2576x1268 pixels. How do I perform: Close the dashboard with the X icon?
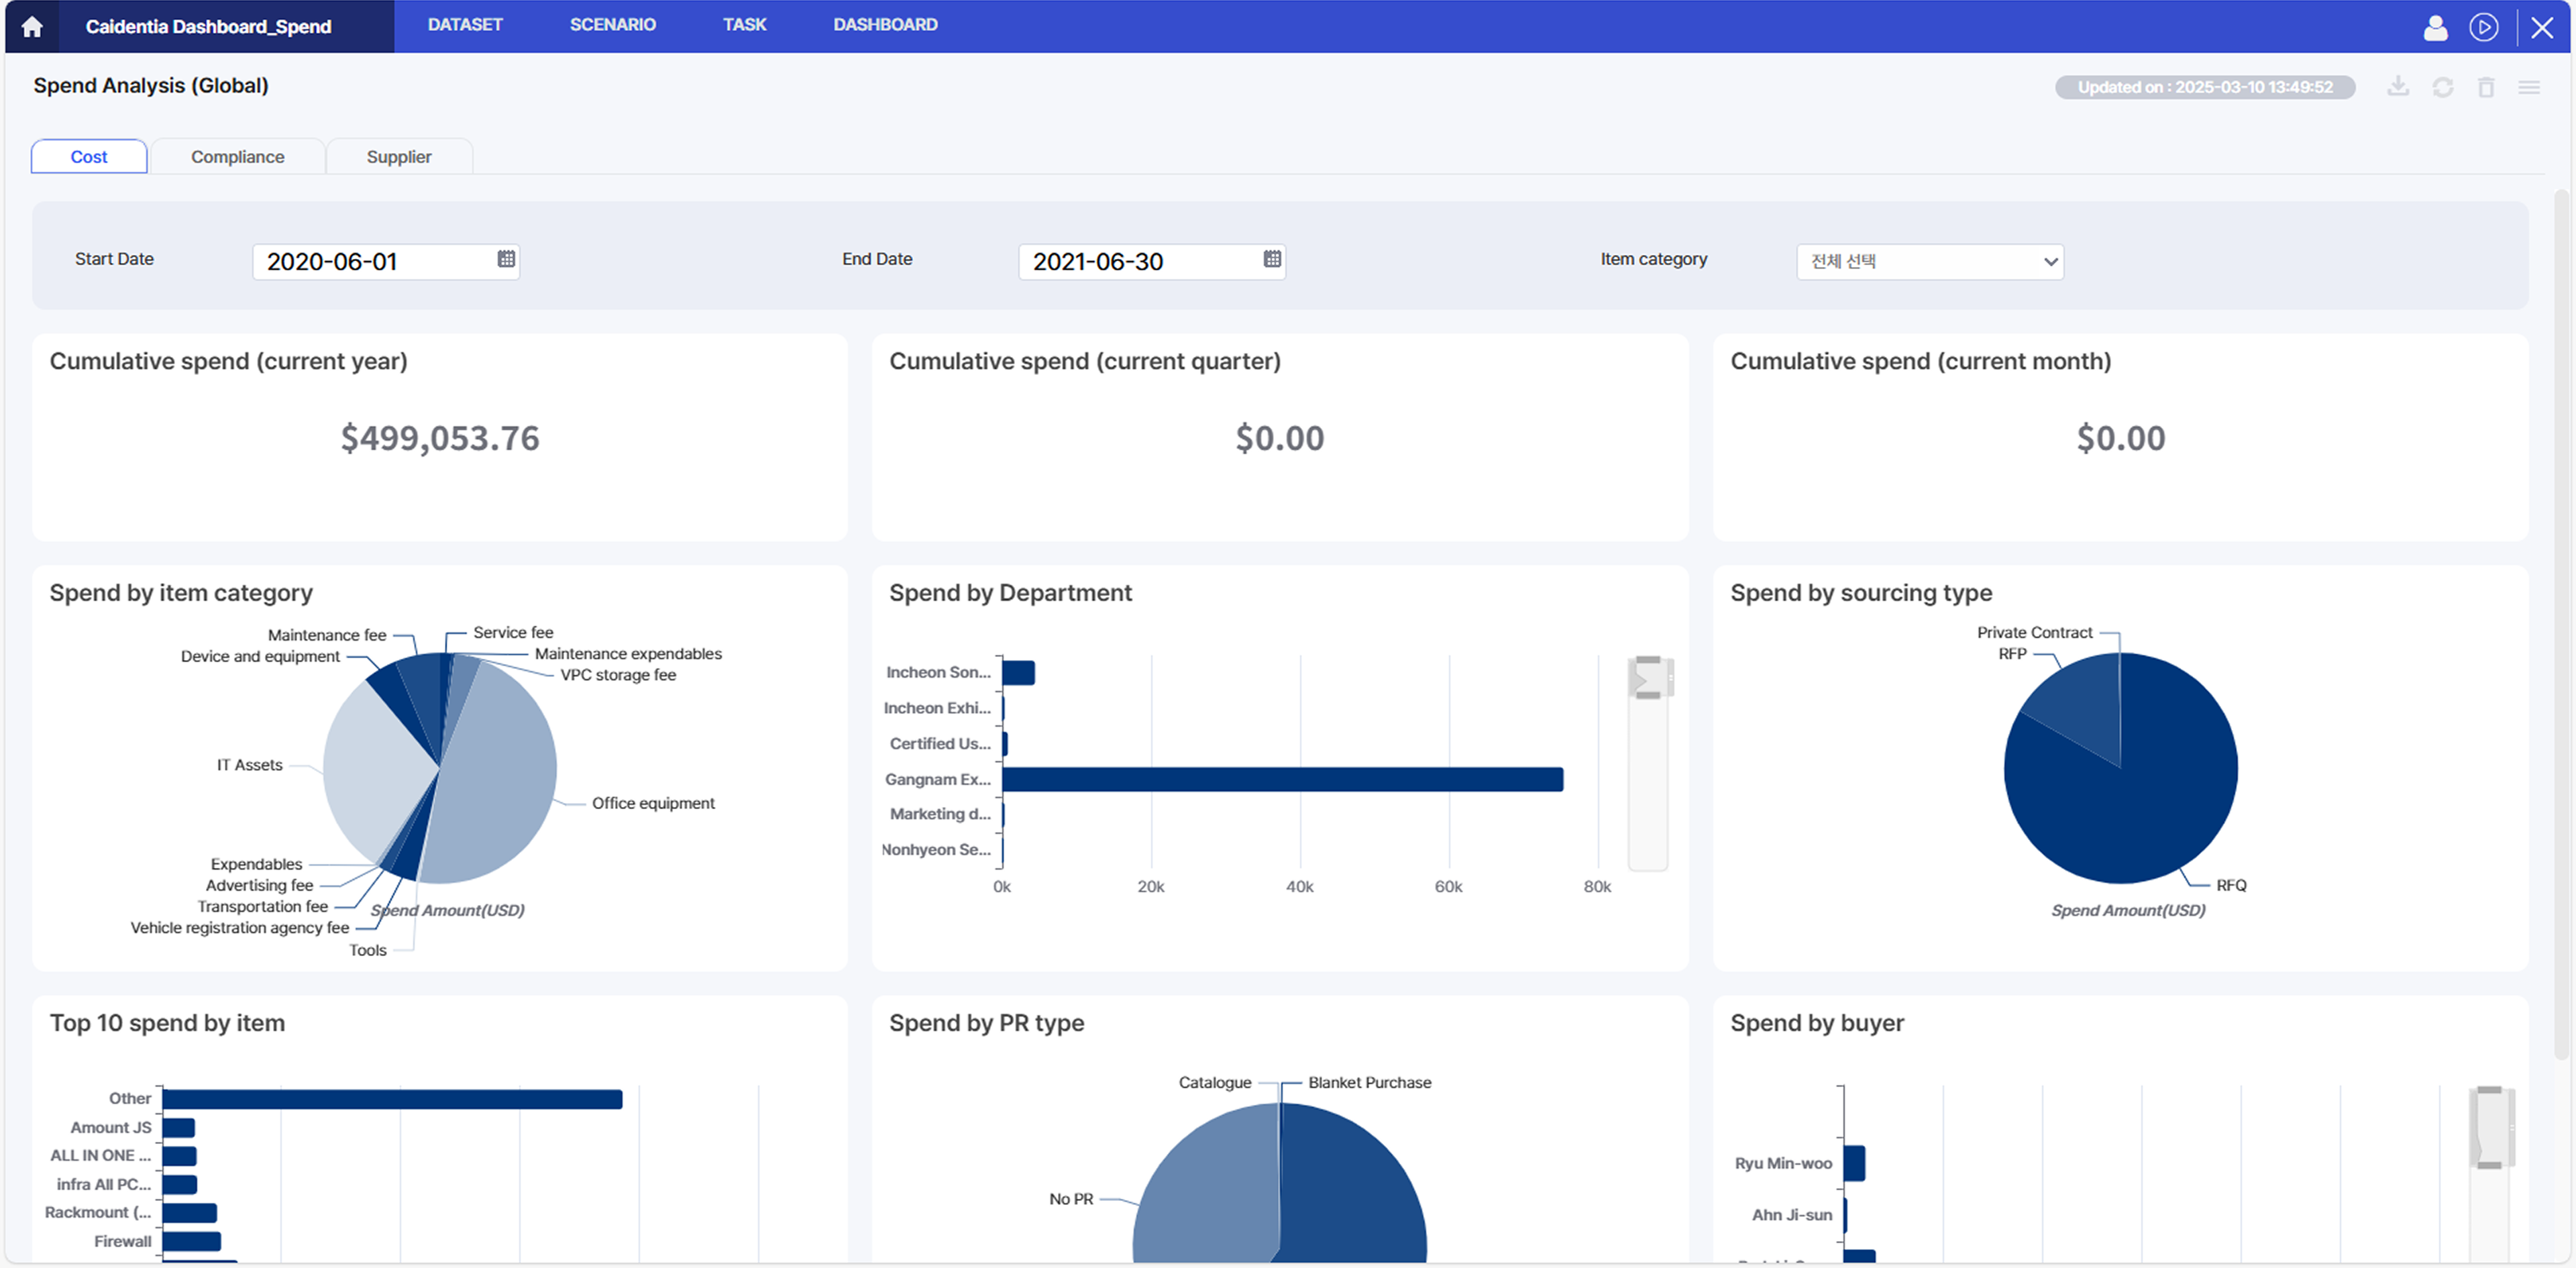(x=2542, y=27)
